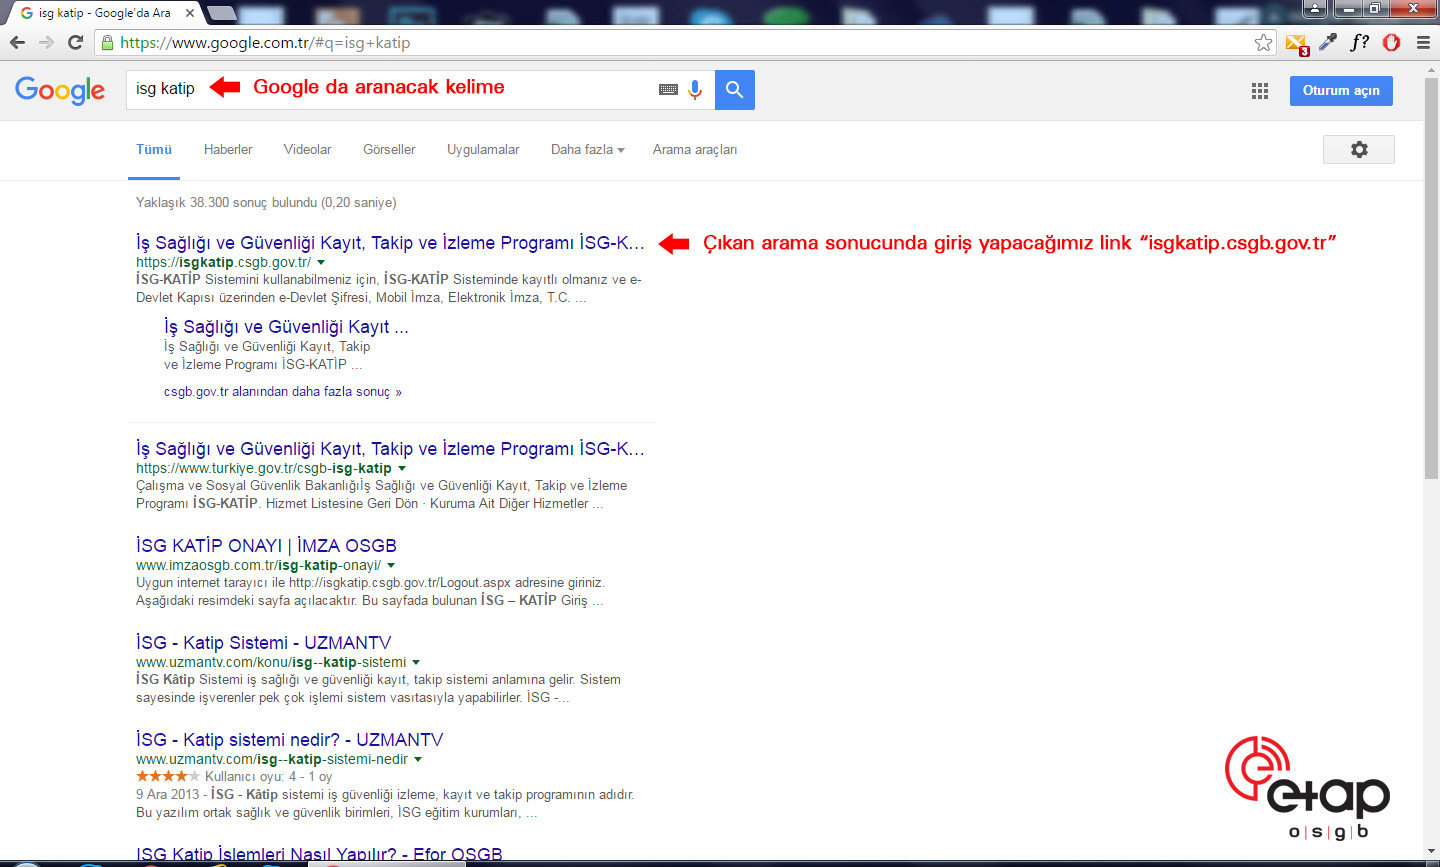The image size is (1440, 867).
Task: Open the f? font finder extension
Action: pyautogui.click(x=1359, y=42)
